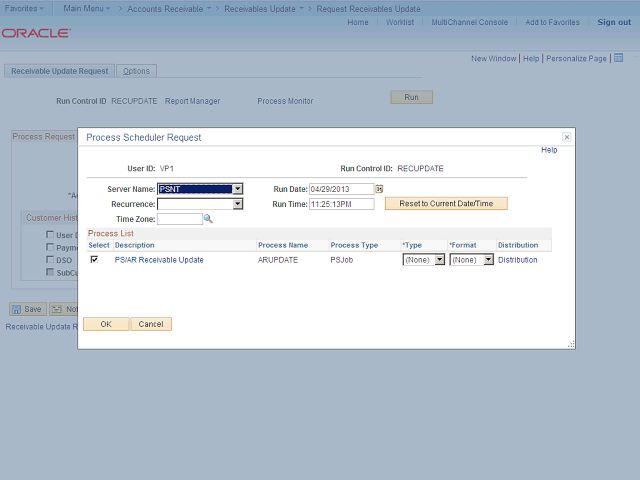Open the Receivables Update breadcrumb dropdown
The width and height of the screenshot is (640, 480).
pyautogui.click(x=302, y=8)
